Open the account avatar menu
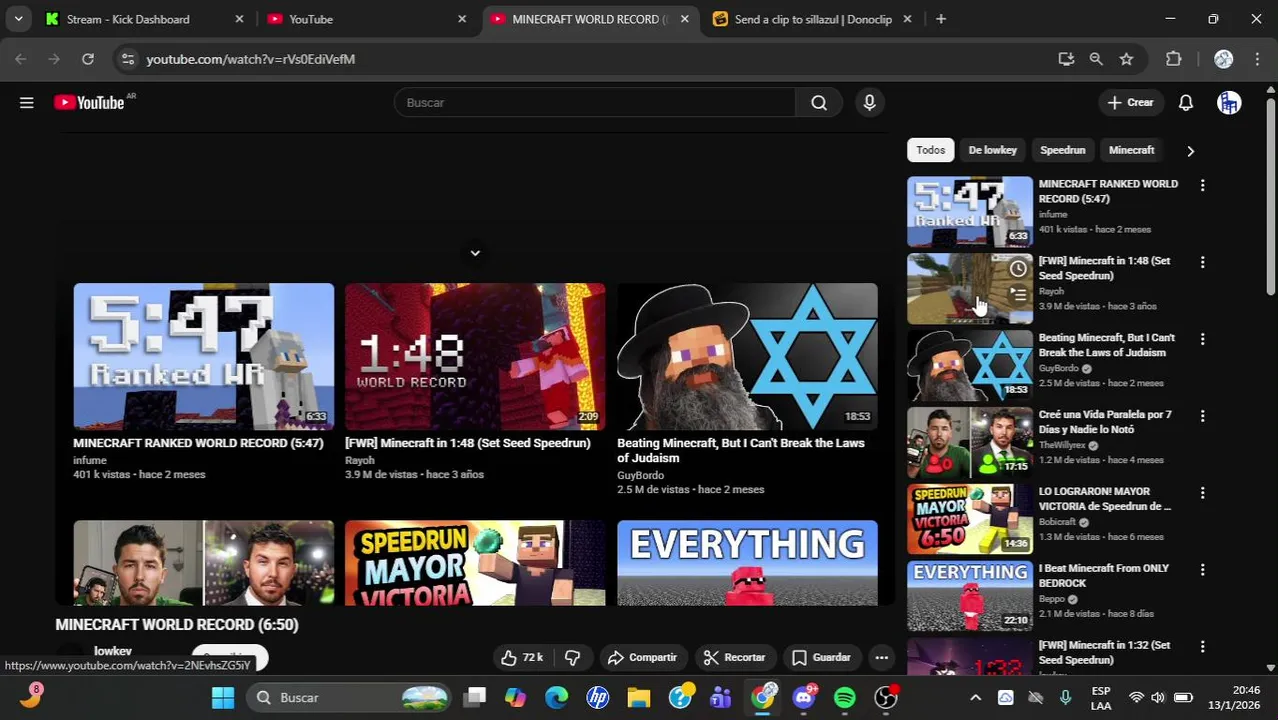Image resolution: width=1278 pixels, height=720 pixels. [1229, 102]
